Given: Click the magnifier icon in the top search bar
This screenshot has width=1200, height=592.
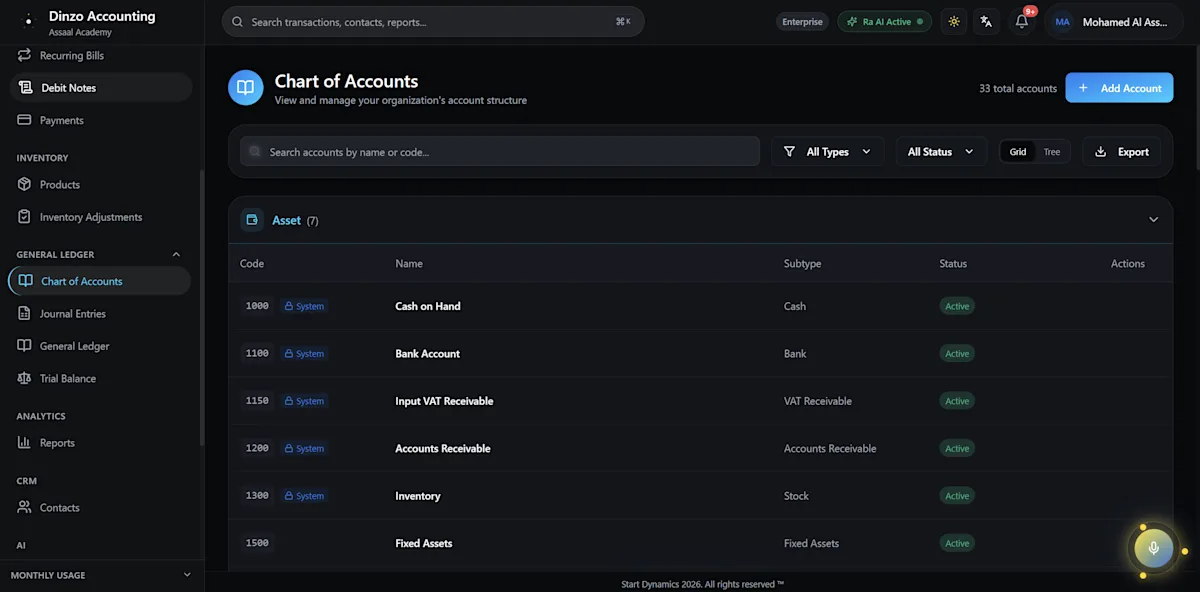Looking at the screenshot, I should click(x=238, y=22).
